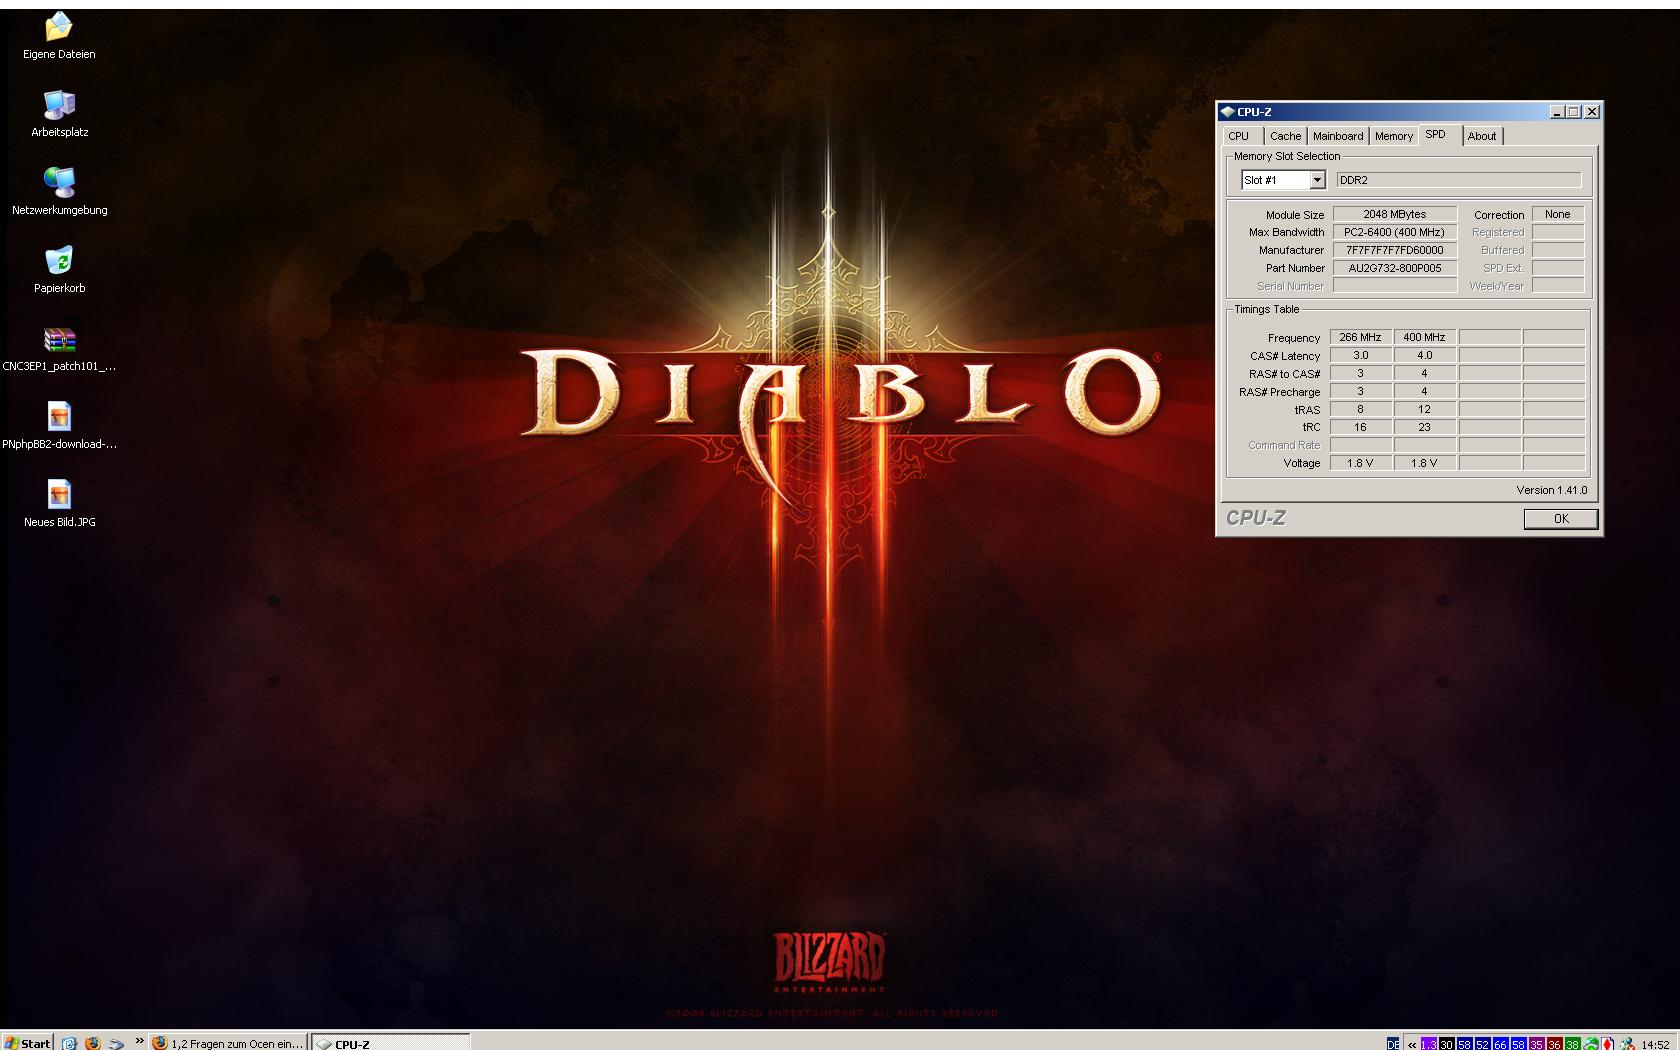This screenshot has height=1050, width=1680.
Task: Click the tRAS value 12
Action: 1425,409
